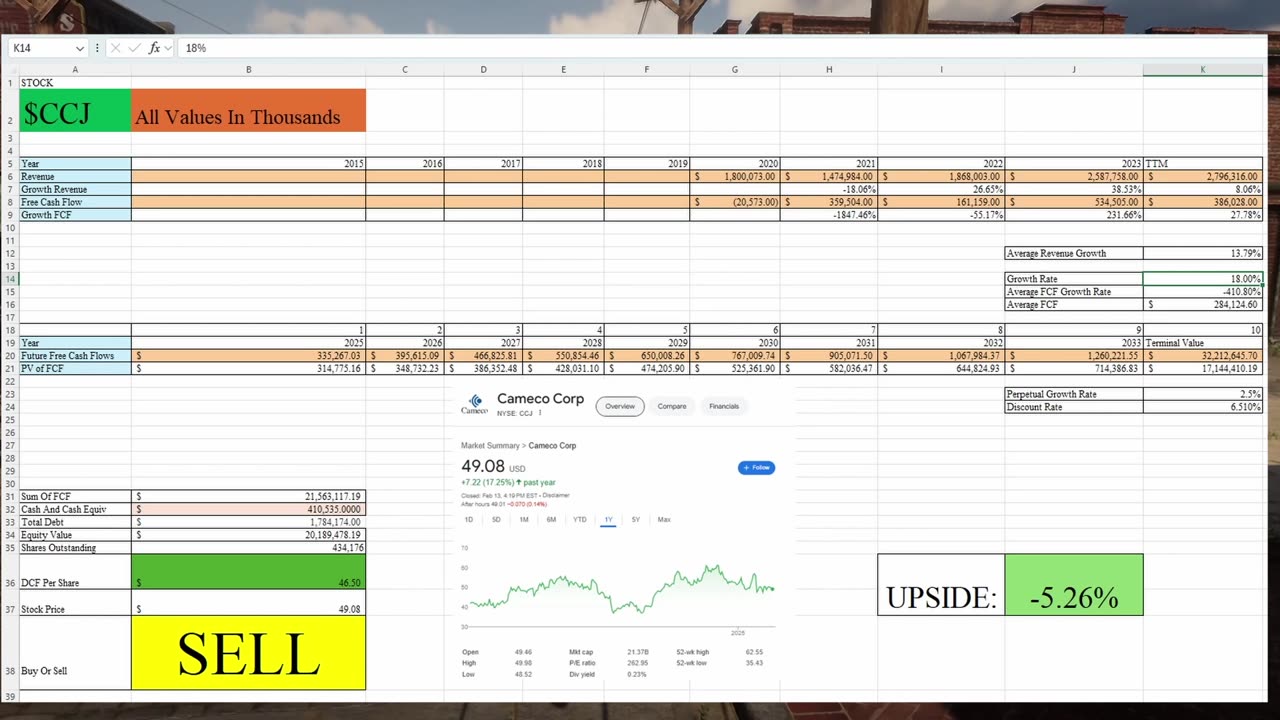1280x720 pixels.
Task: Click the formula bar showing 18%
Action: (720, 48)
